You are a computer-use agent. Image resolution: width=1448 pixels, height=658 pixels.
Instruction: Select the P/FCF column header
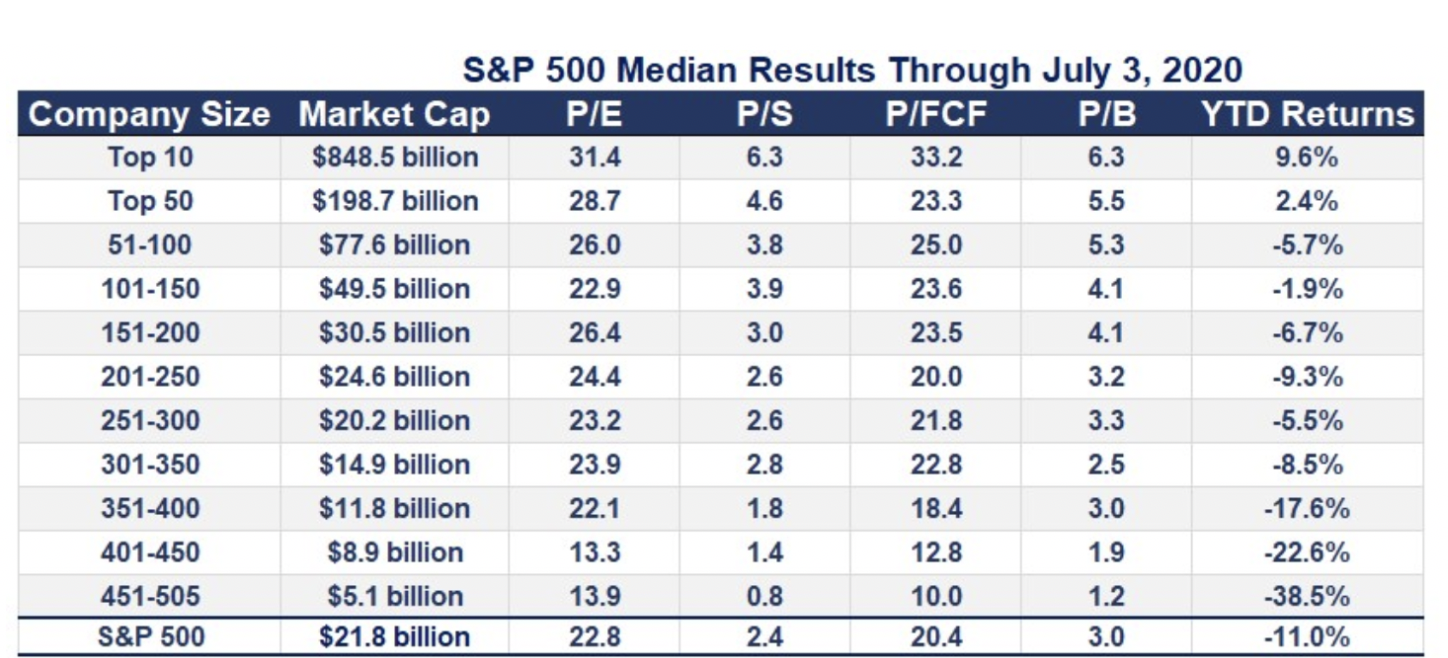pyautogui.click(x=936, y=114)
